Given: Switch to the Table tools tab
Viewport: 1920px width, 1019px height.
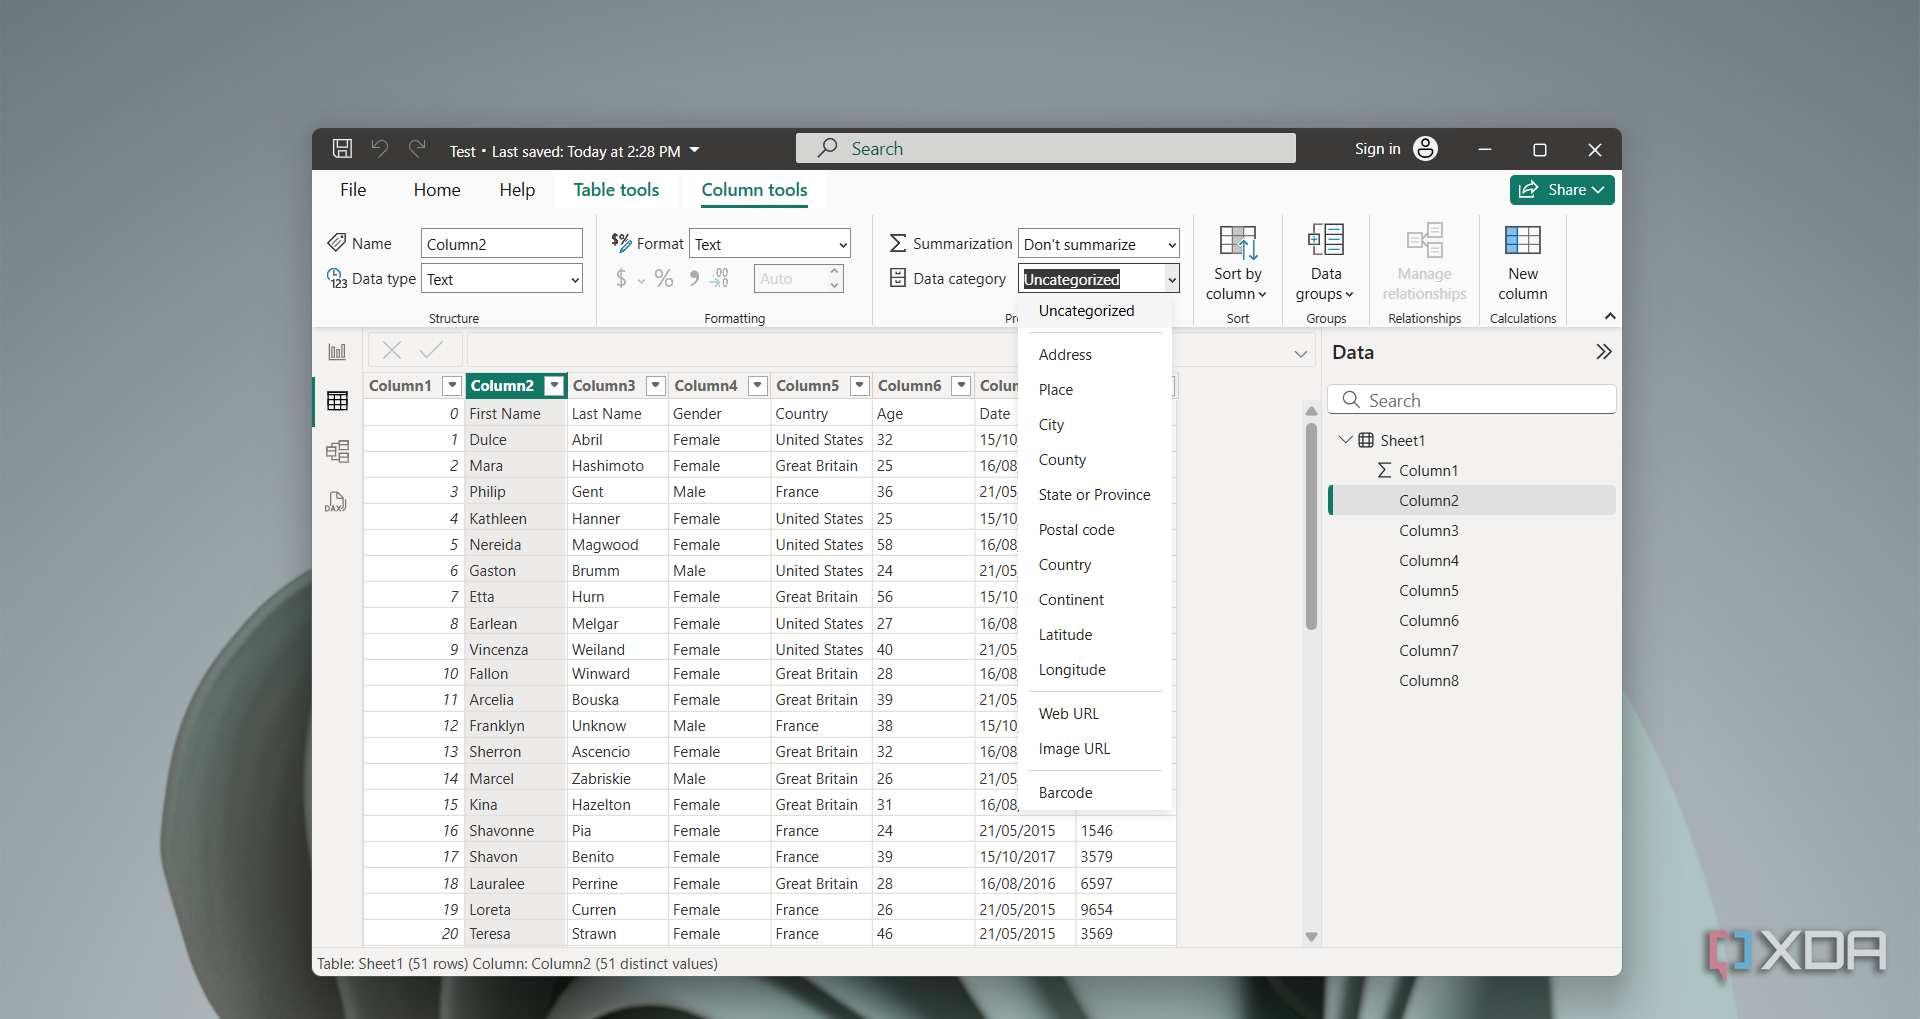Looking at the screenshot, I should coord(616,190).
